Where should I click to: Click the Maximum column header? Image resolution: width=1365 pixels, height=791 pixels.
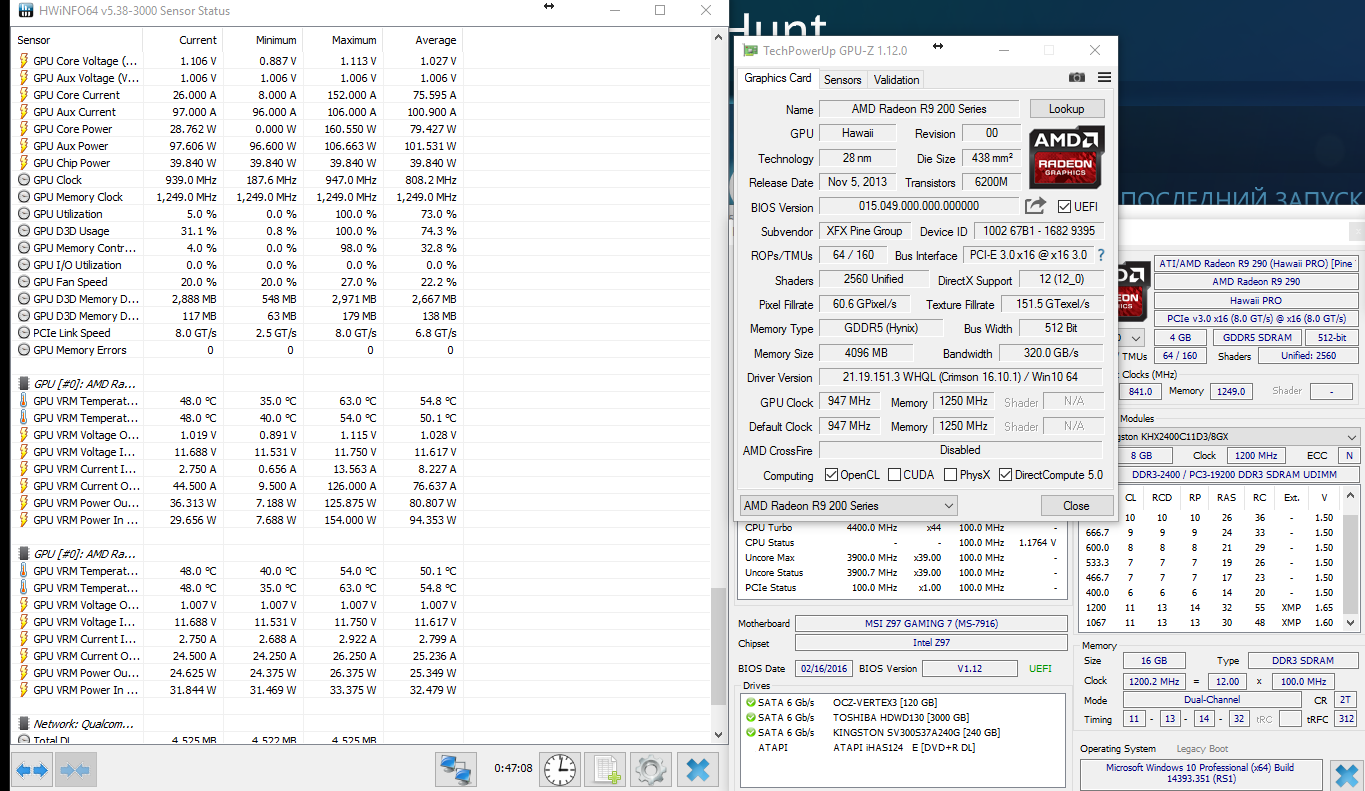pos(342,40)
